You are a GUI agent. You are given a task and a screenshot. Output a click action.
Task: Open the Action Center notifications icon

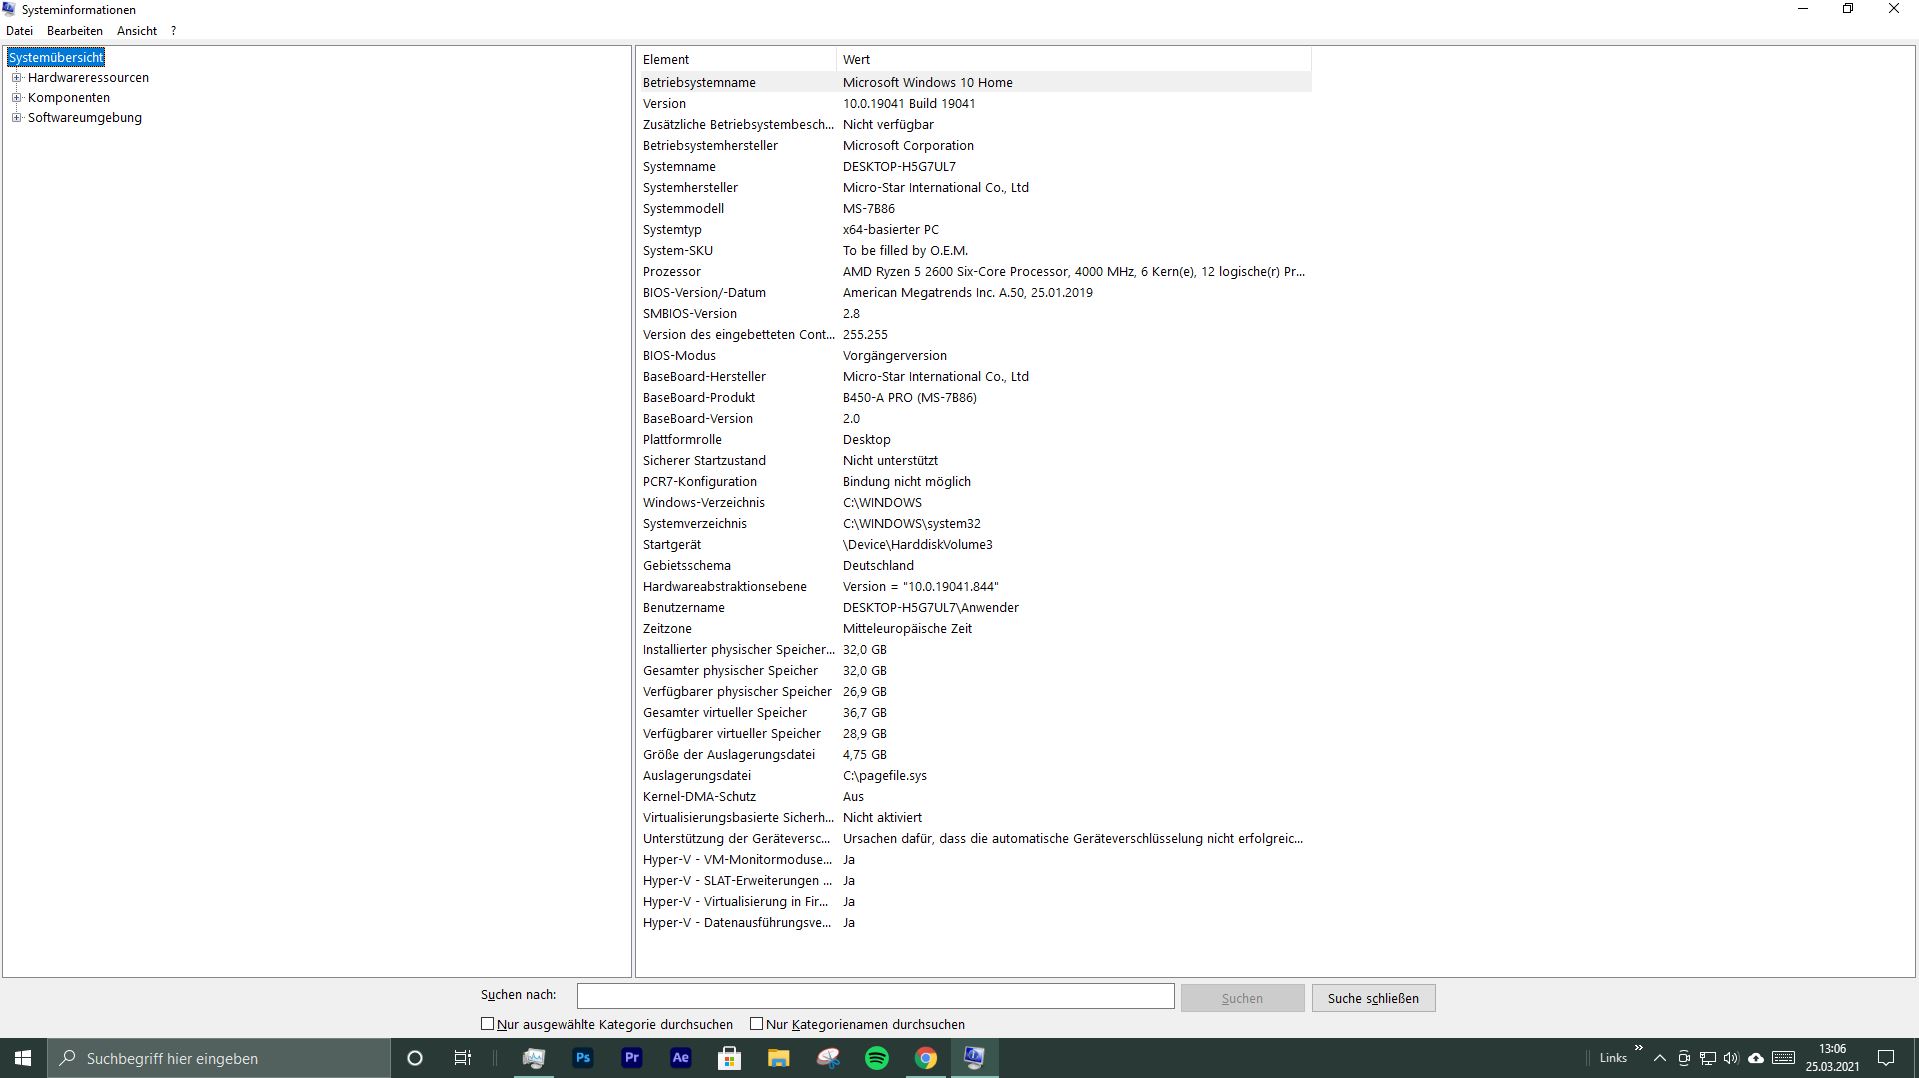(x=1886, y=1058)
